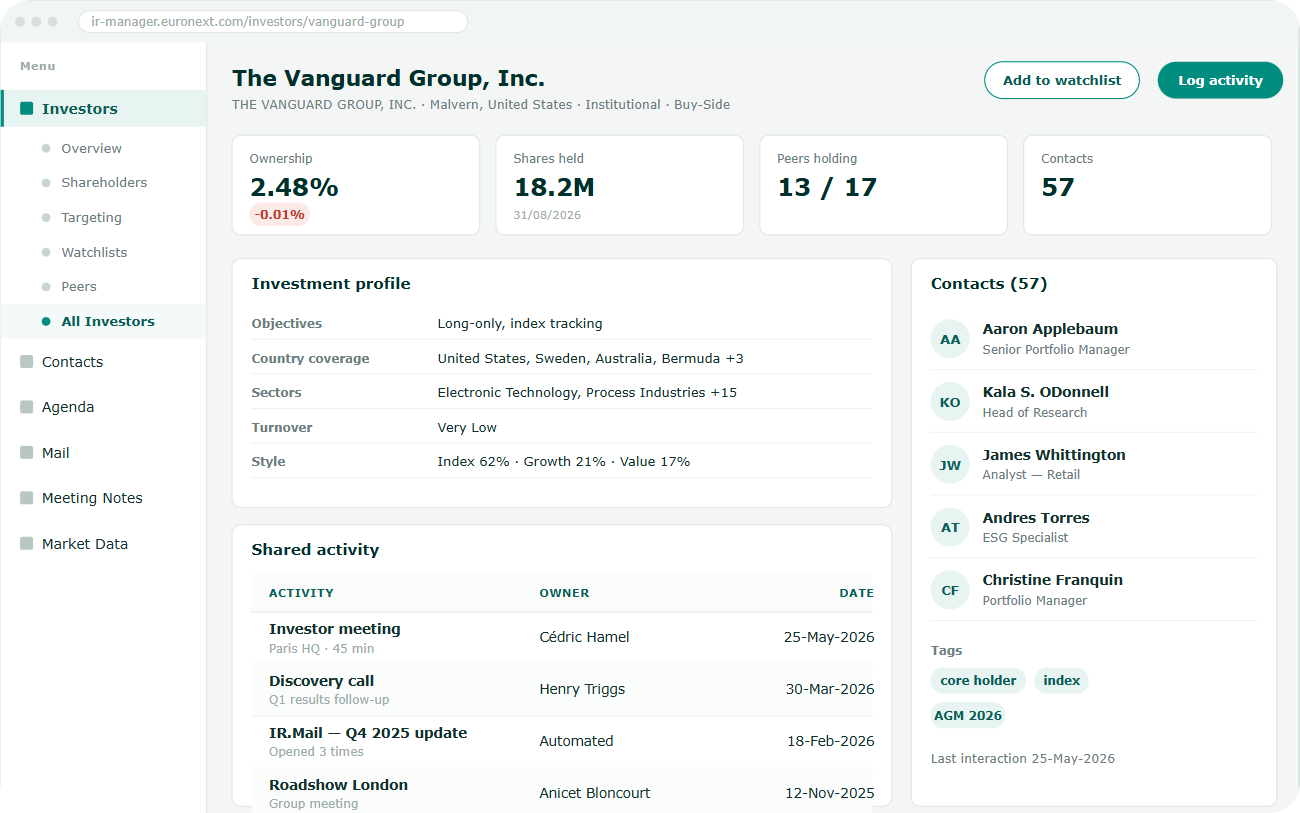
Task: Open Aaron Applebaum's contact entry
Action: (x=1094, y=339)
